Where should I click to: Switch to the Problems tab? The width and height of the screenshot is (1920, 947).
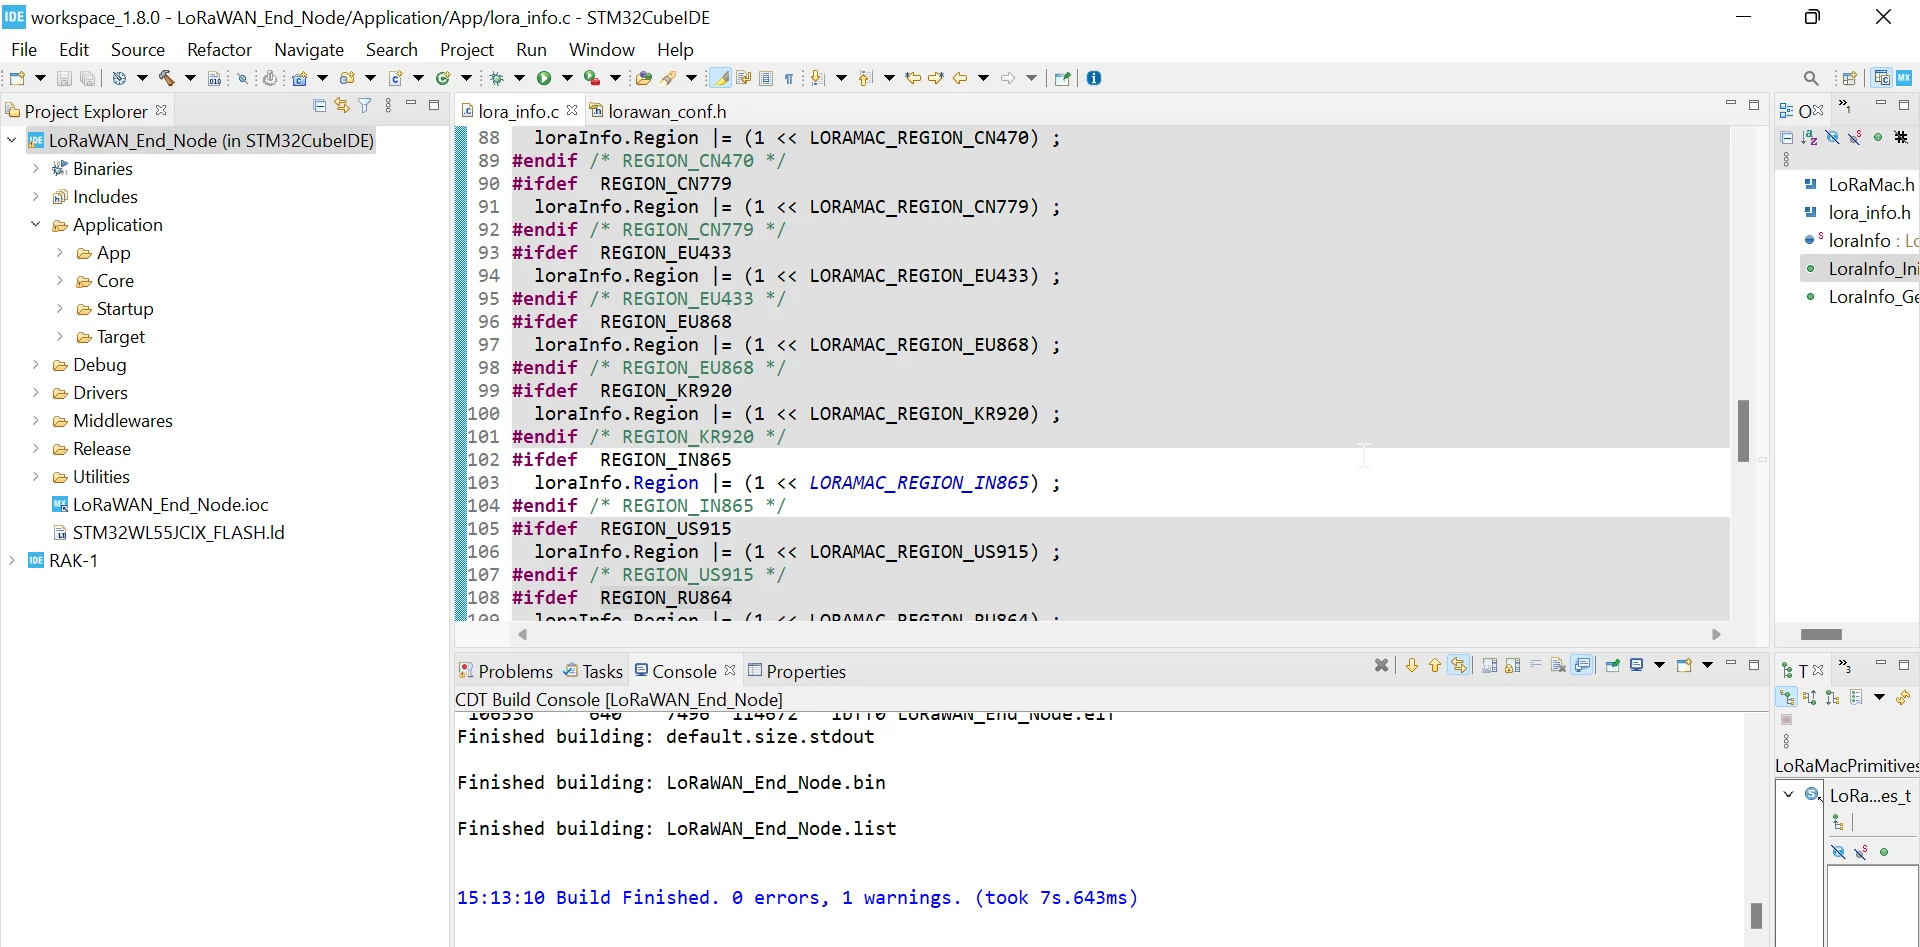(506, 671)
